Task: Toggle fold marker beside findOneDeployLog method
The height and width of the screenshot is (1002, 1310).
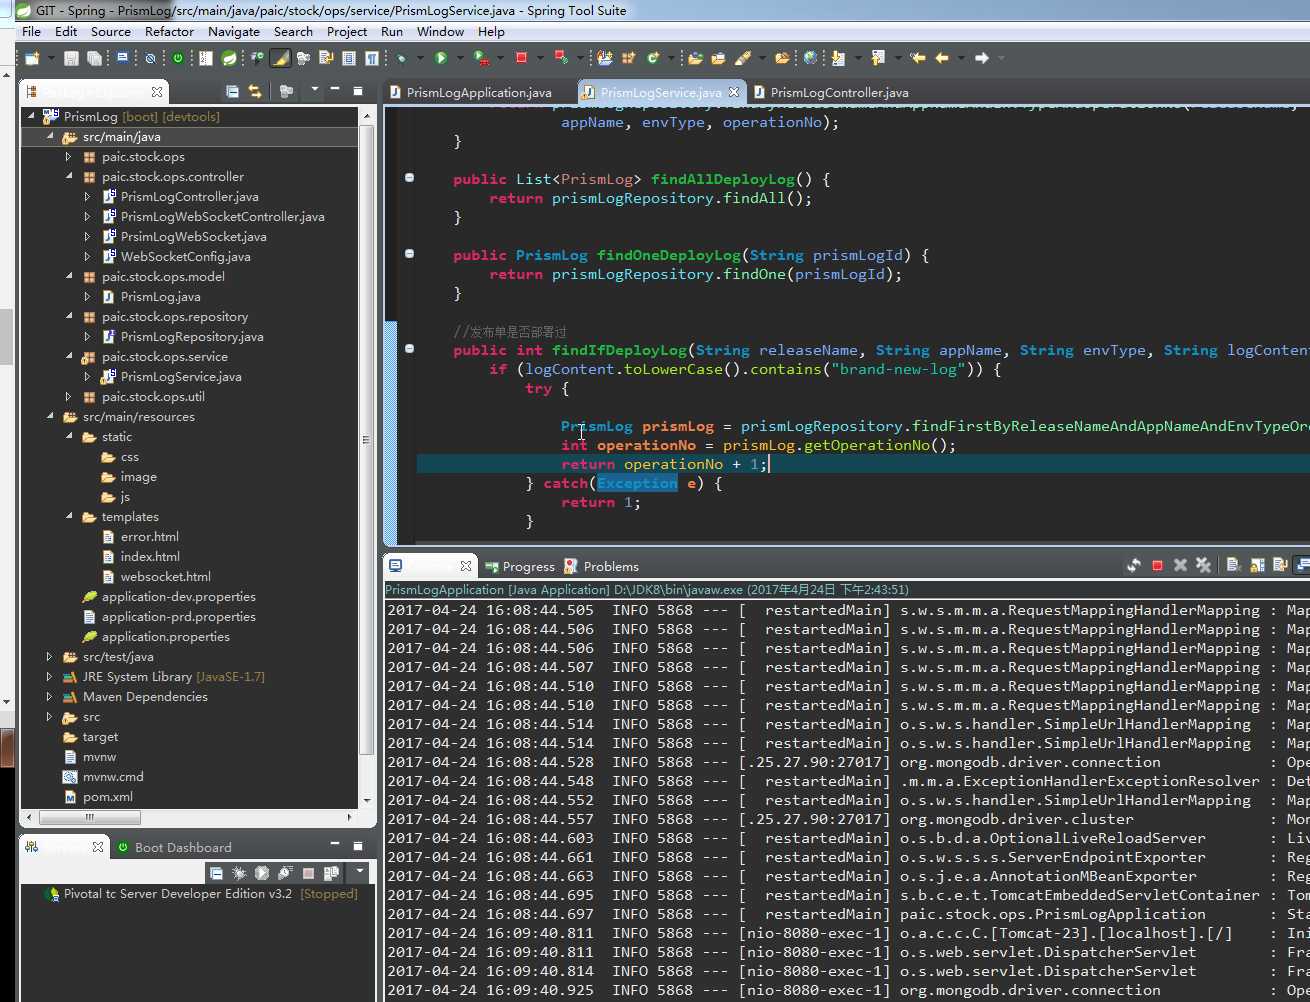Action: click(x=409, y=254)
